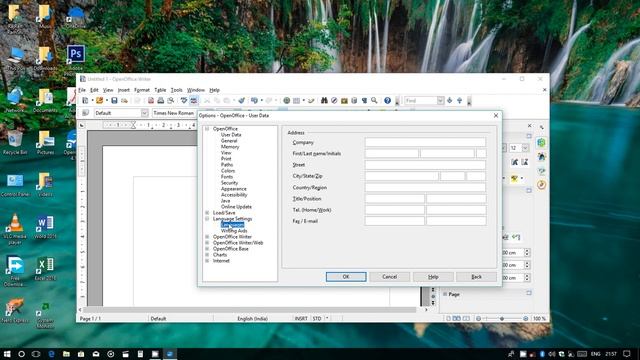Click the Street input field
The height and width of the screenshot is (360, 640).
(x=425, y=165)
